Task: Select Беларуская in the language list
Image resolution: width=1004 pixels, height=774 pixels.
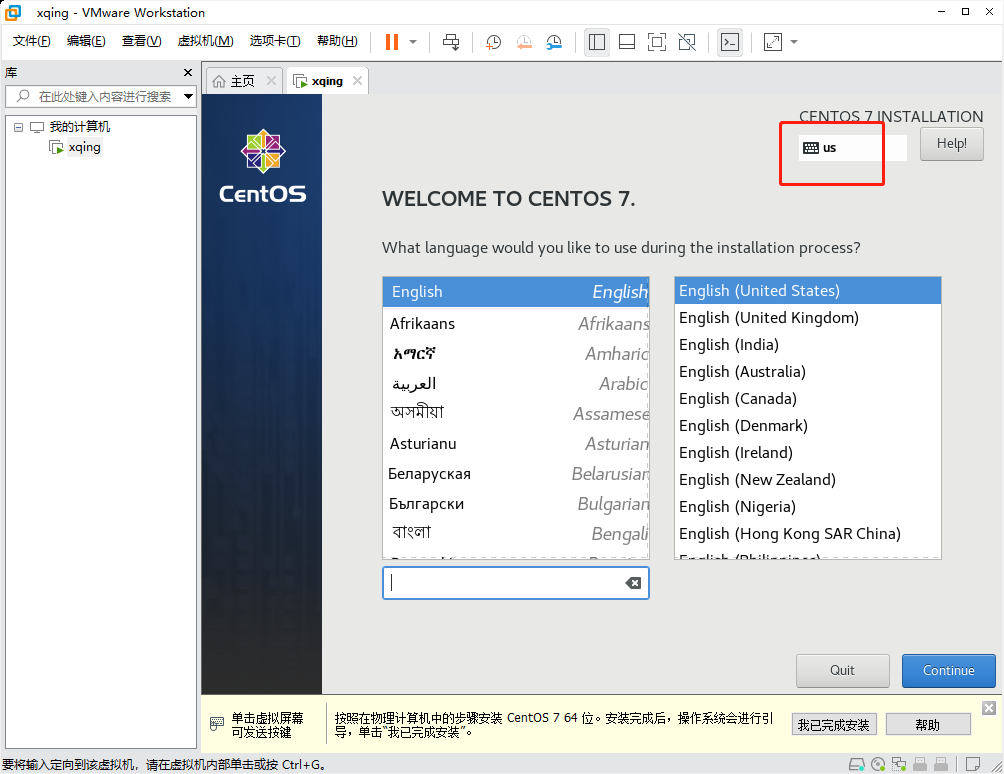Action: [x=515, y=474]
